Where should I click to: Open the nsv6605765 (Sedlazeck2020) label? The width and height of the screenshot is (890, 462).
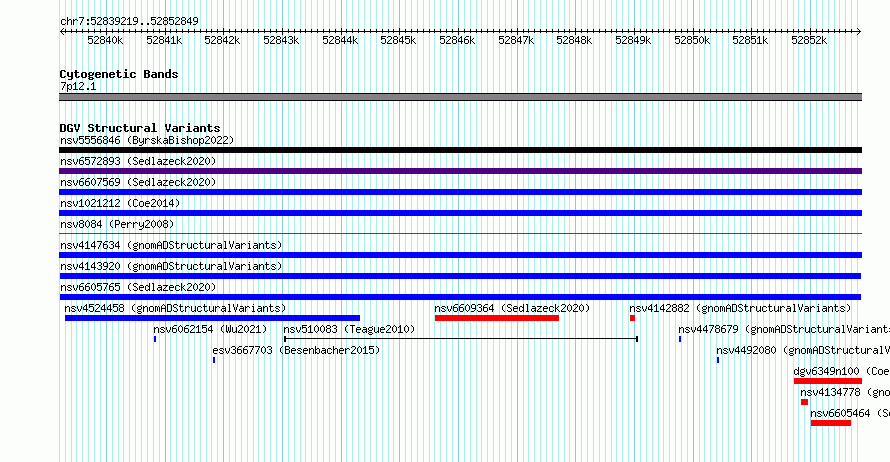138,287
